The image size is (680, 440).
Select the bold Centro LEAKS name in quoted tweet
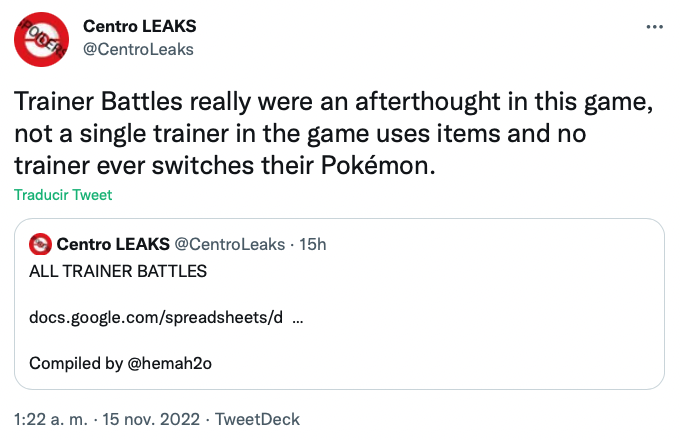[113, 244]
